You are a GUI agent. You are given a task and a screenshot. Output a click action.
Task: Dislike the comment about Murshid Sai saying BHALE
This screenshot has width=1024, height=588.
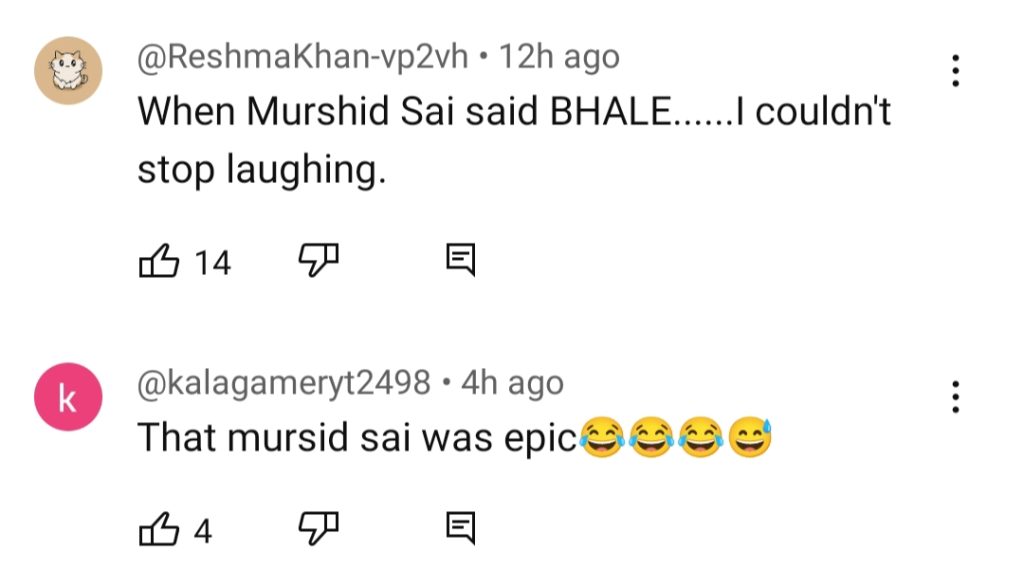click(x=319, y=261)
